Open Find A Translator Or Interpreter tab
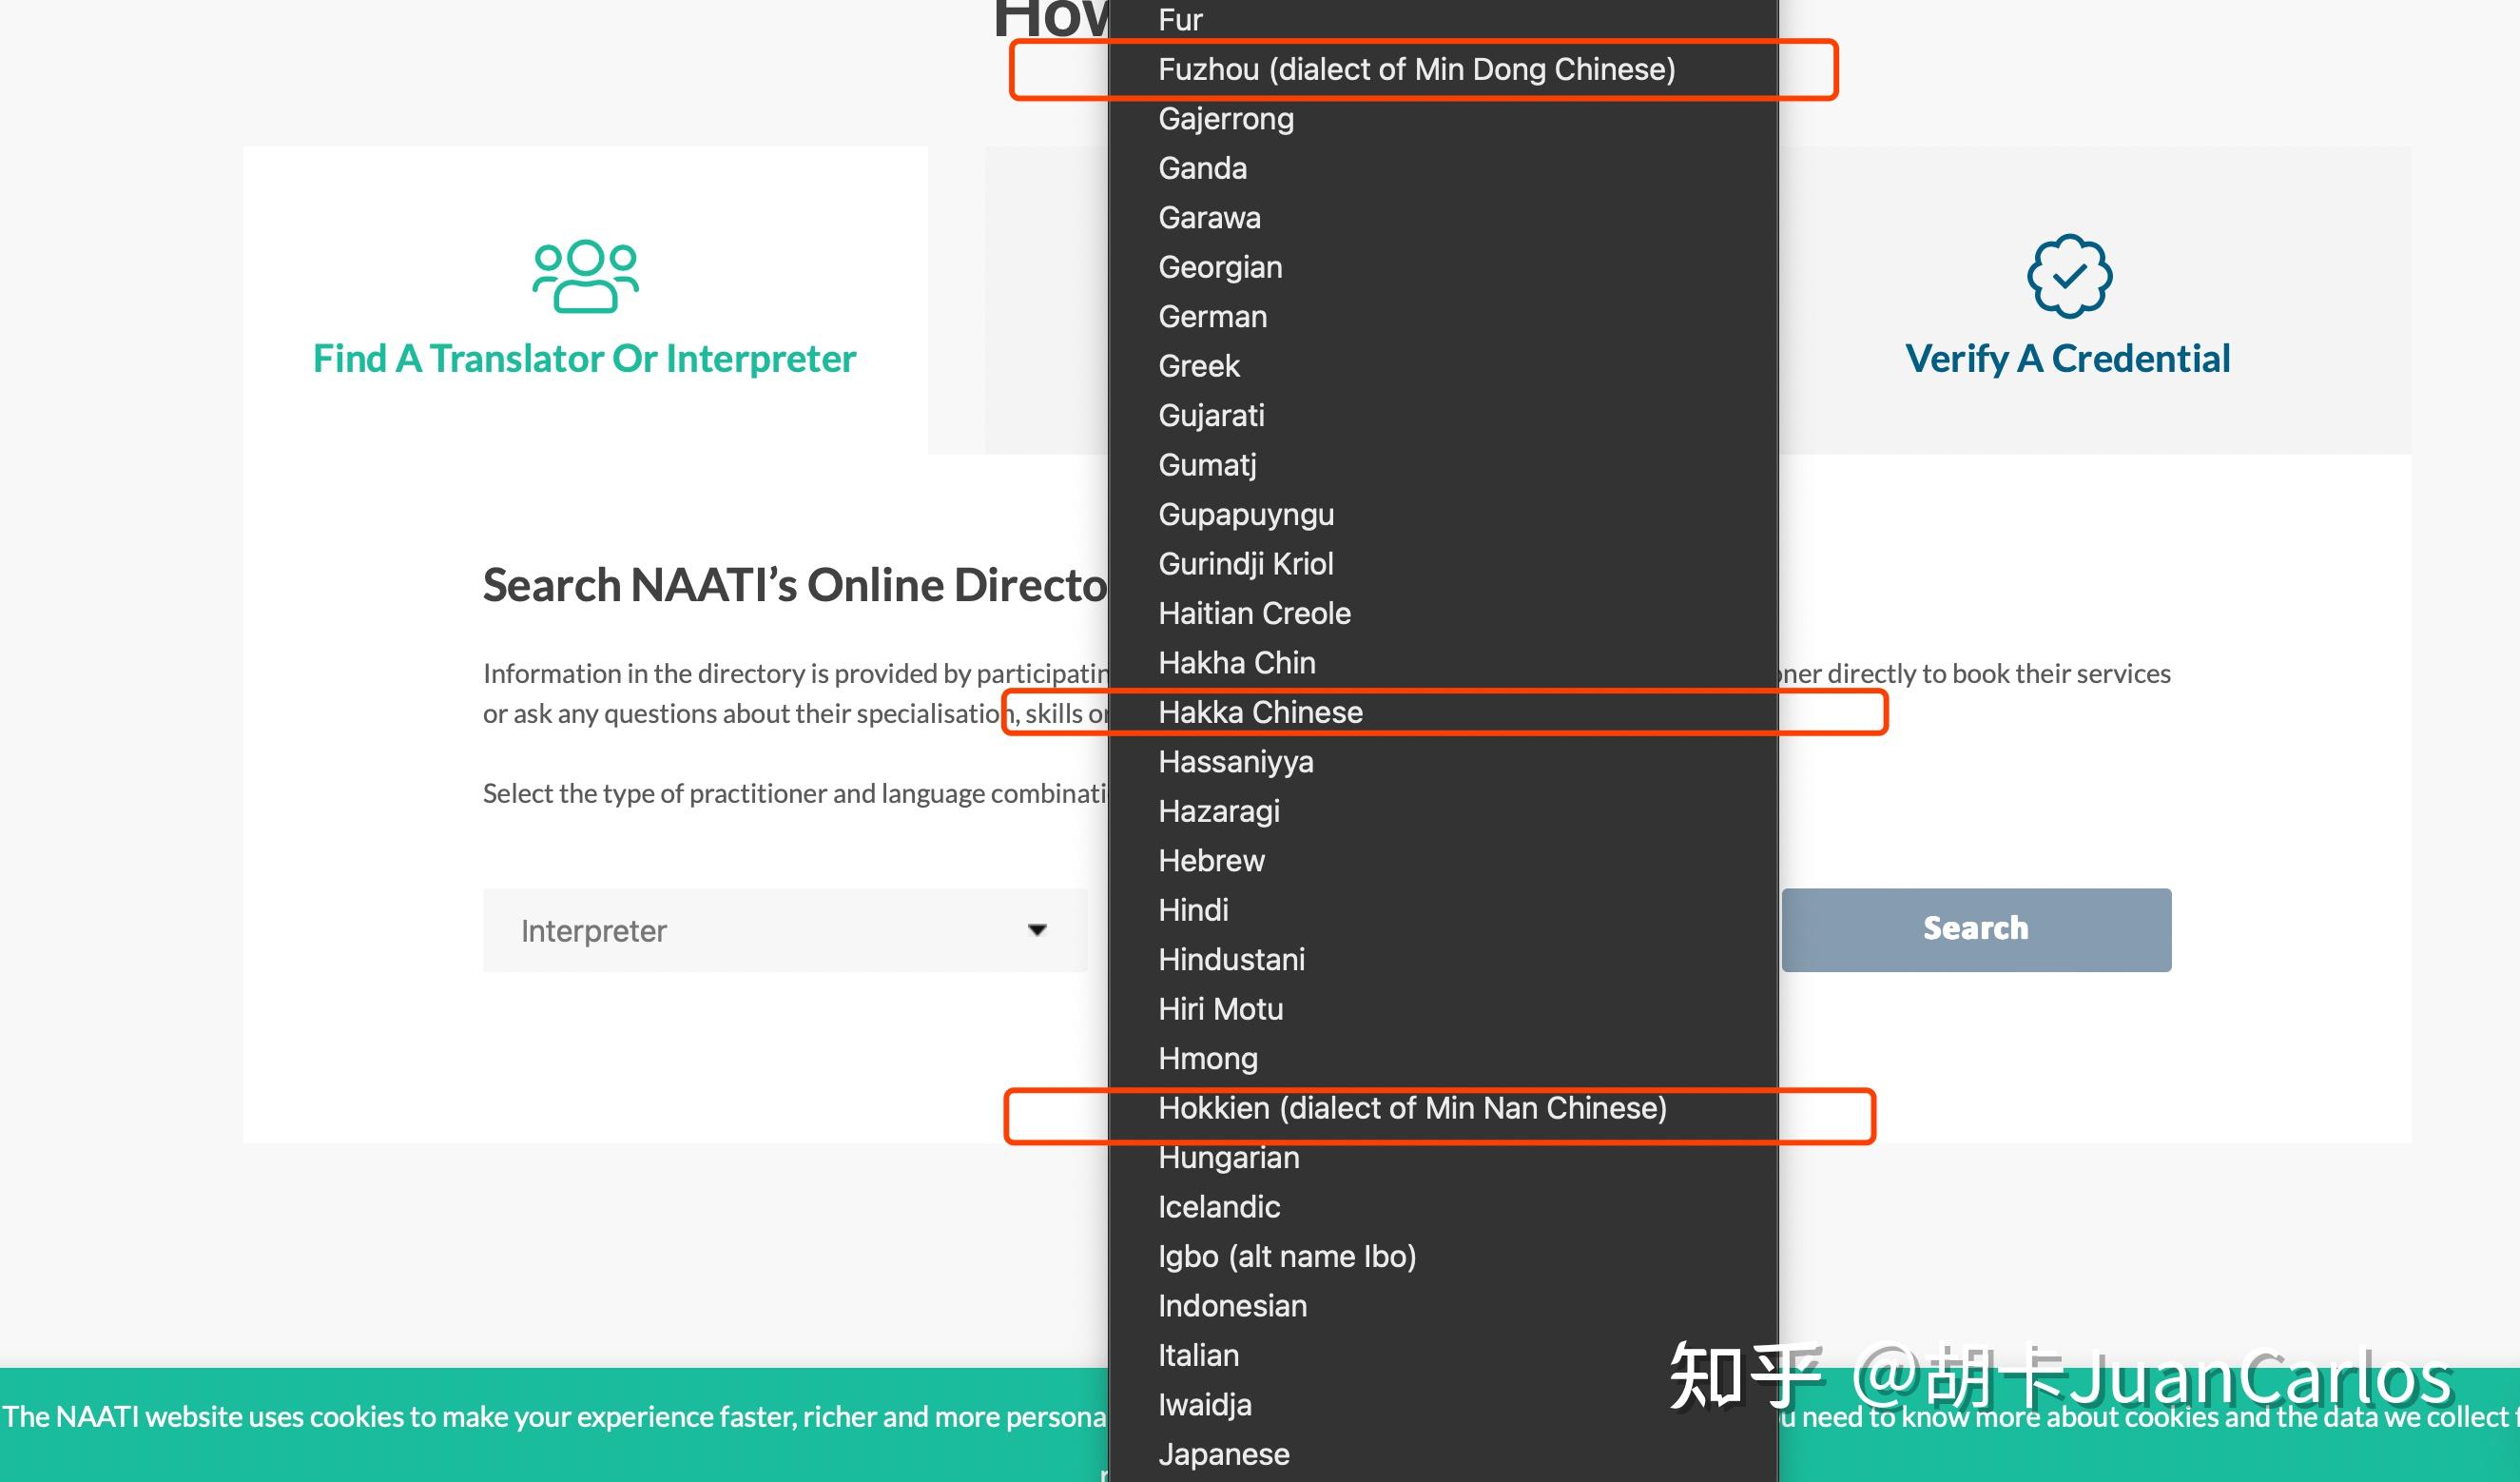The height and width of the screenshot is (1482, 2520). [x=585, y=358]
